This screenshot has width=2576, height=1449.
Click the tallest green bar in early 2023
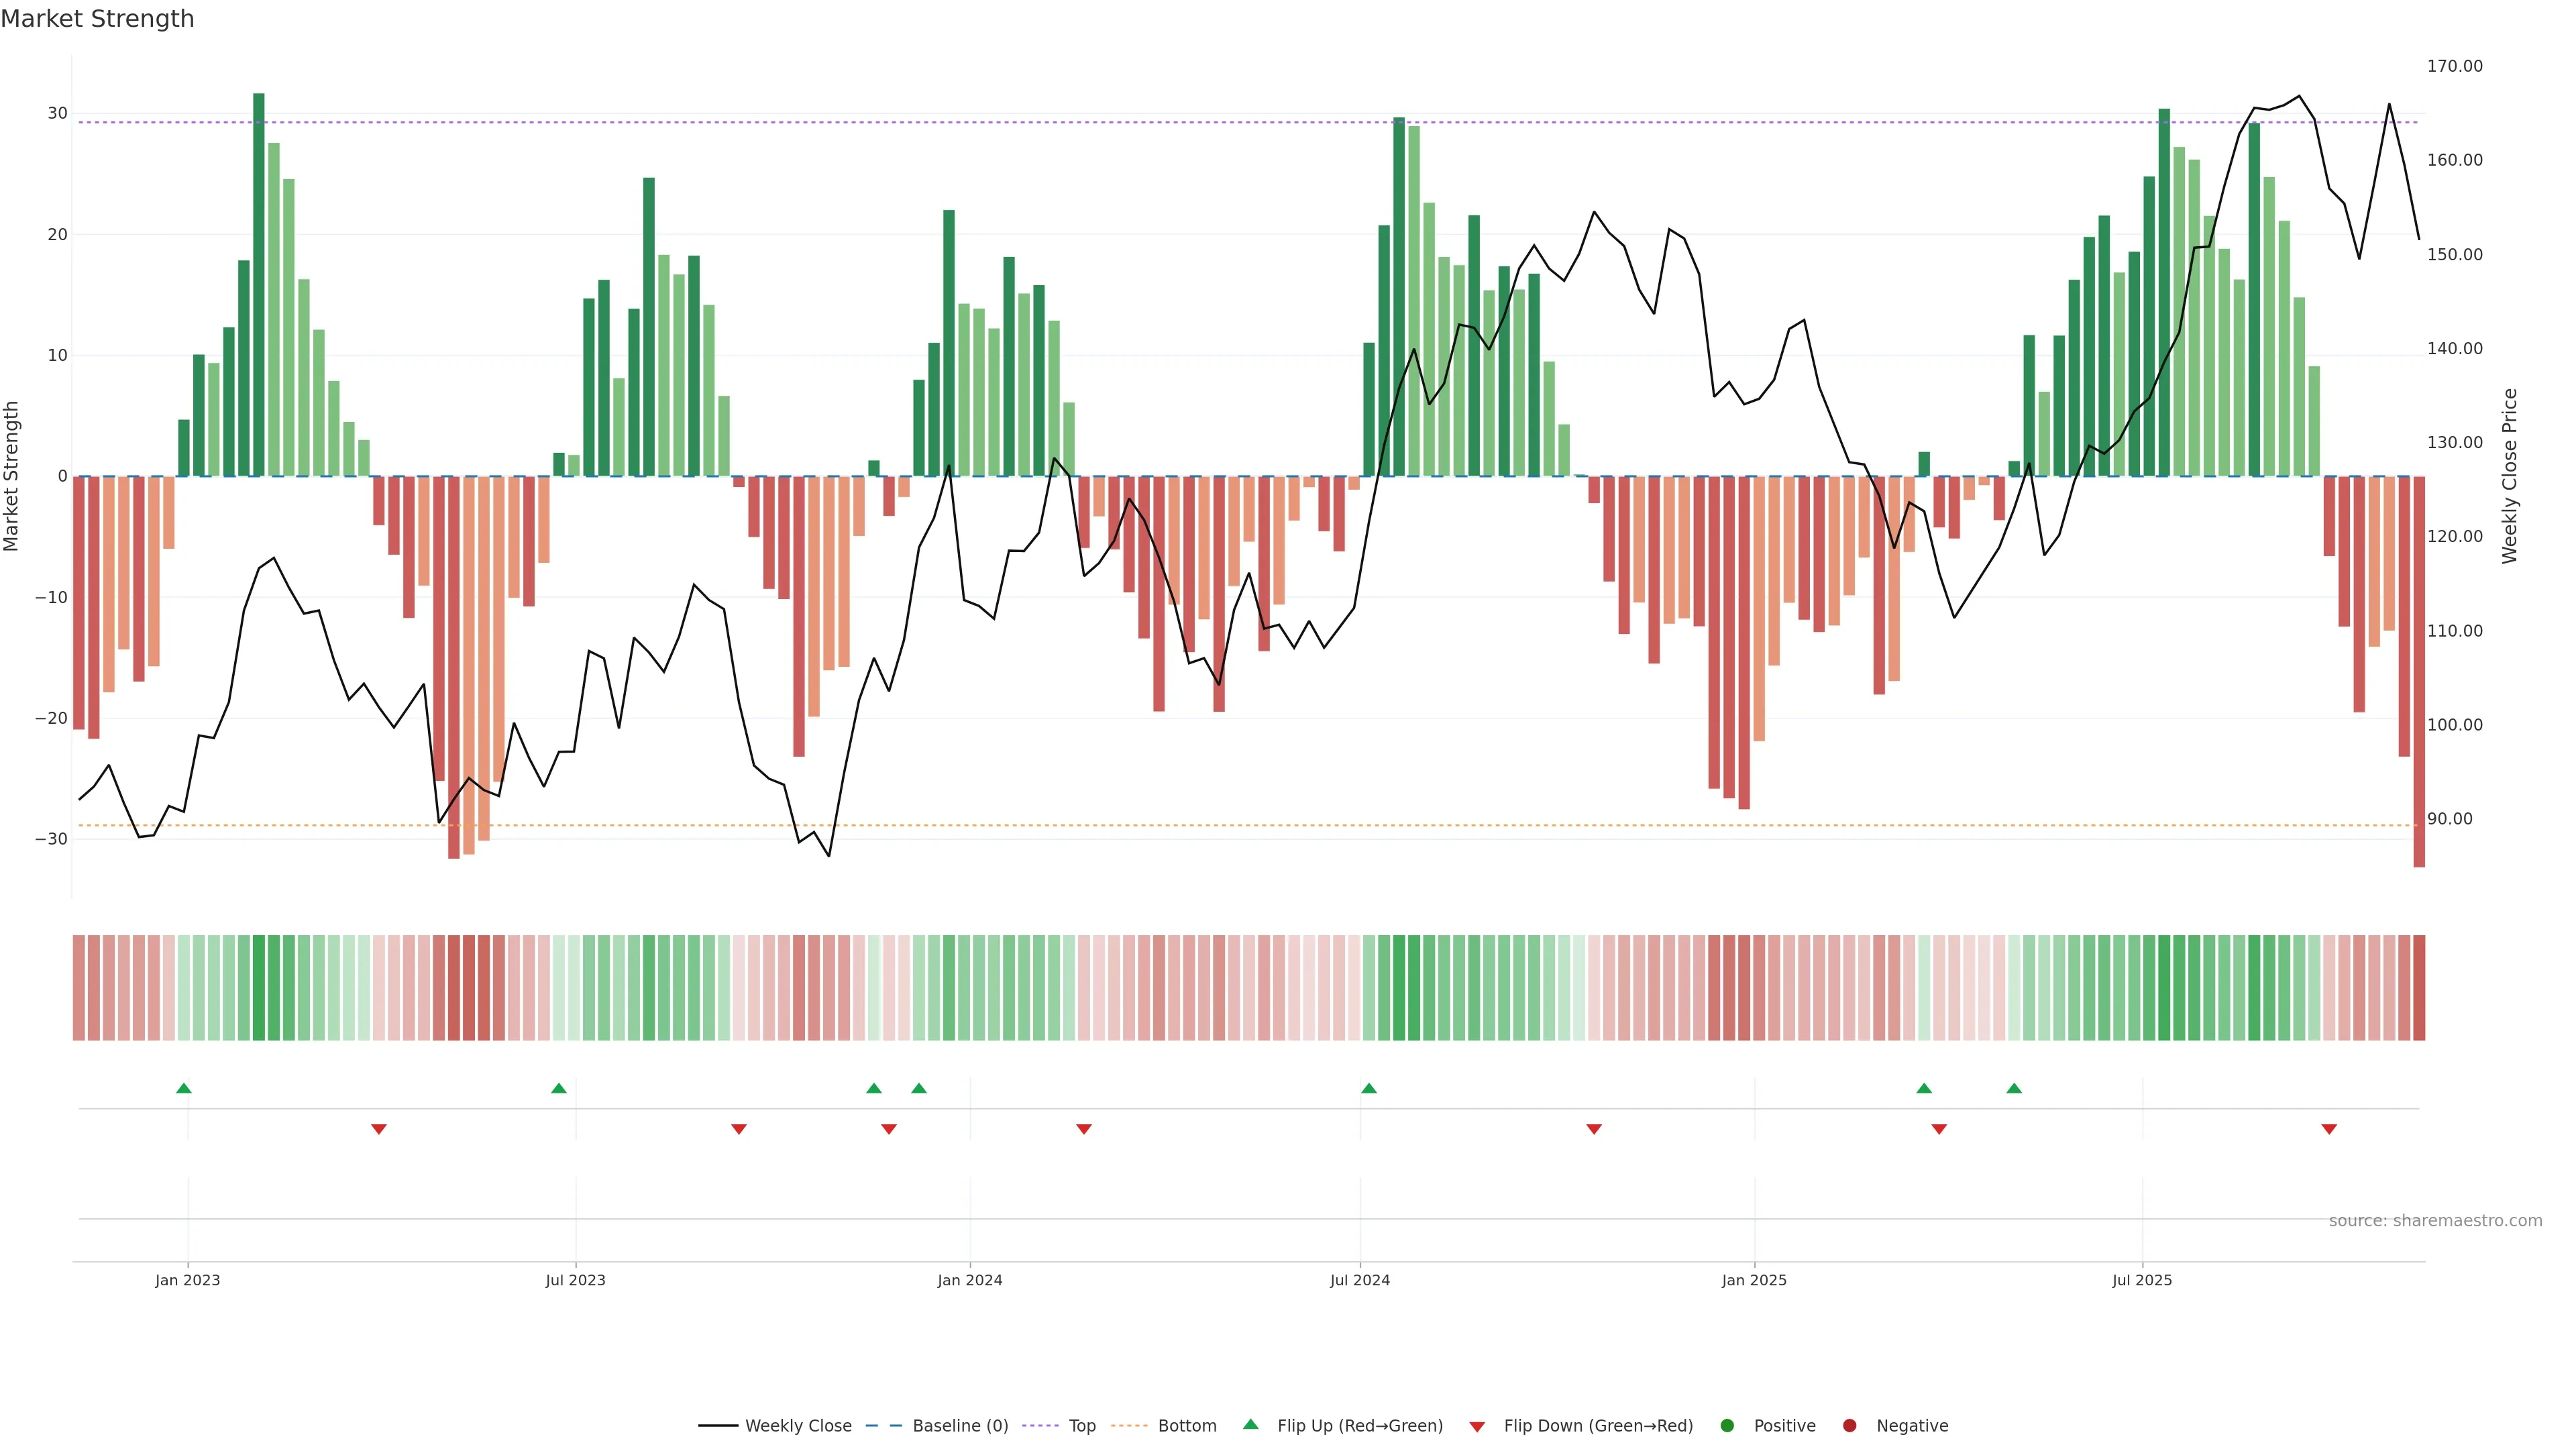point(259,285)
